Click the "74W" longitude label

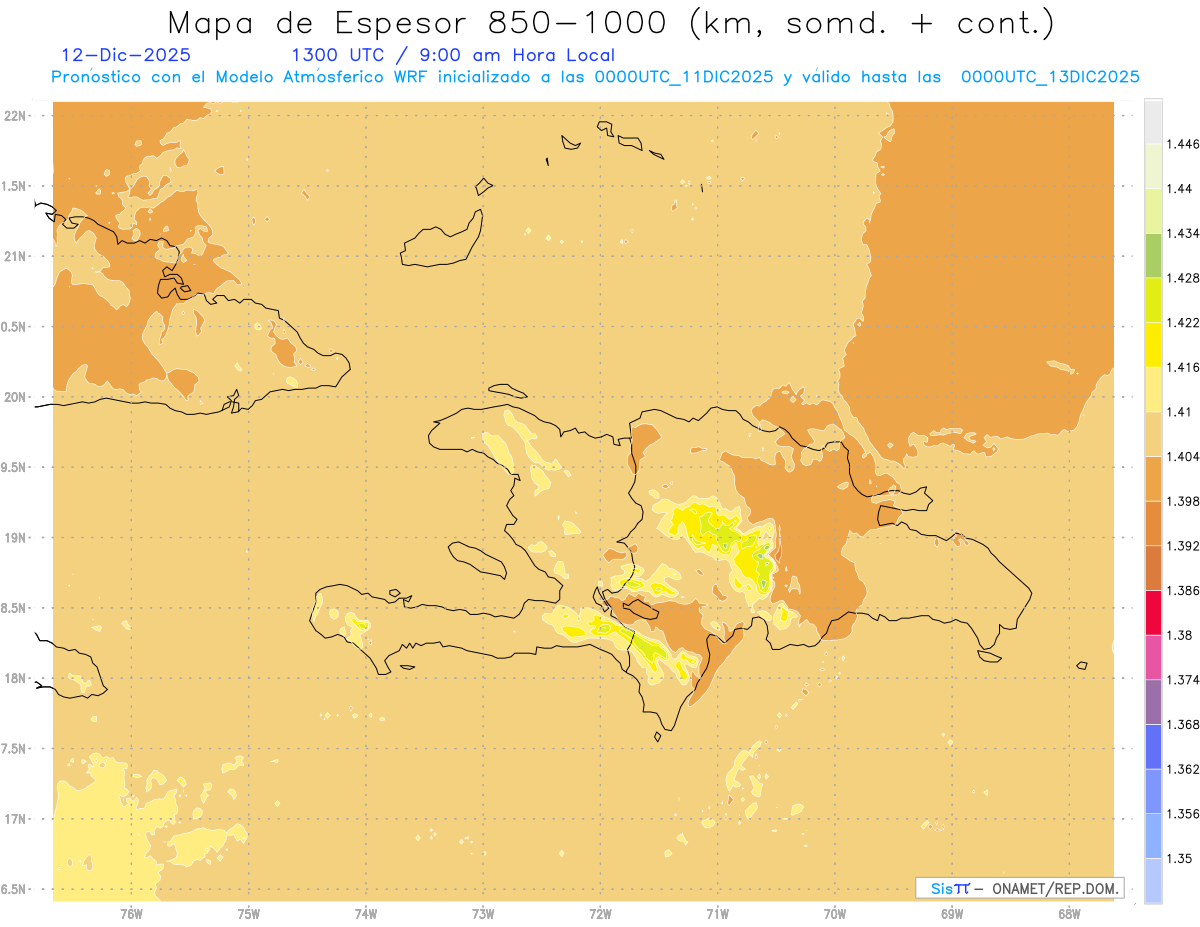[366, 913]
